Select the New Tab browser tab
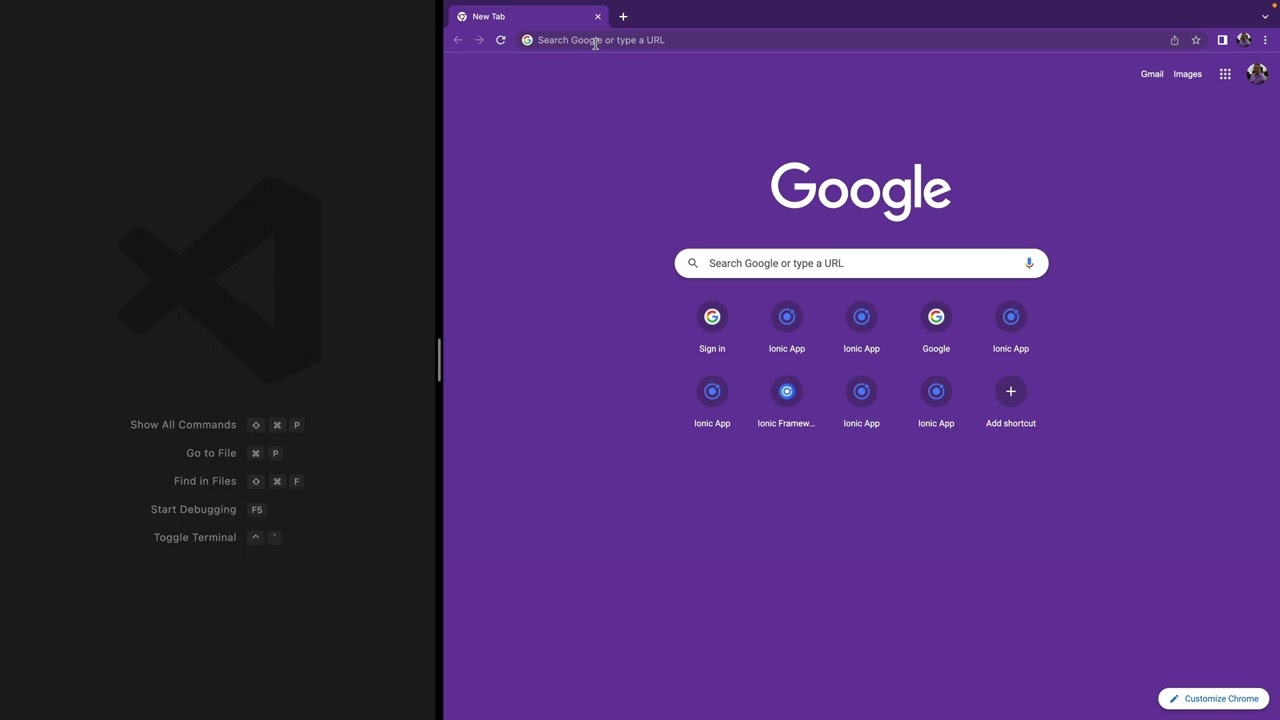Viewport: 1280px width, 720px height. click(529, 16)
